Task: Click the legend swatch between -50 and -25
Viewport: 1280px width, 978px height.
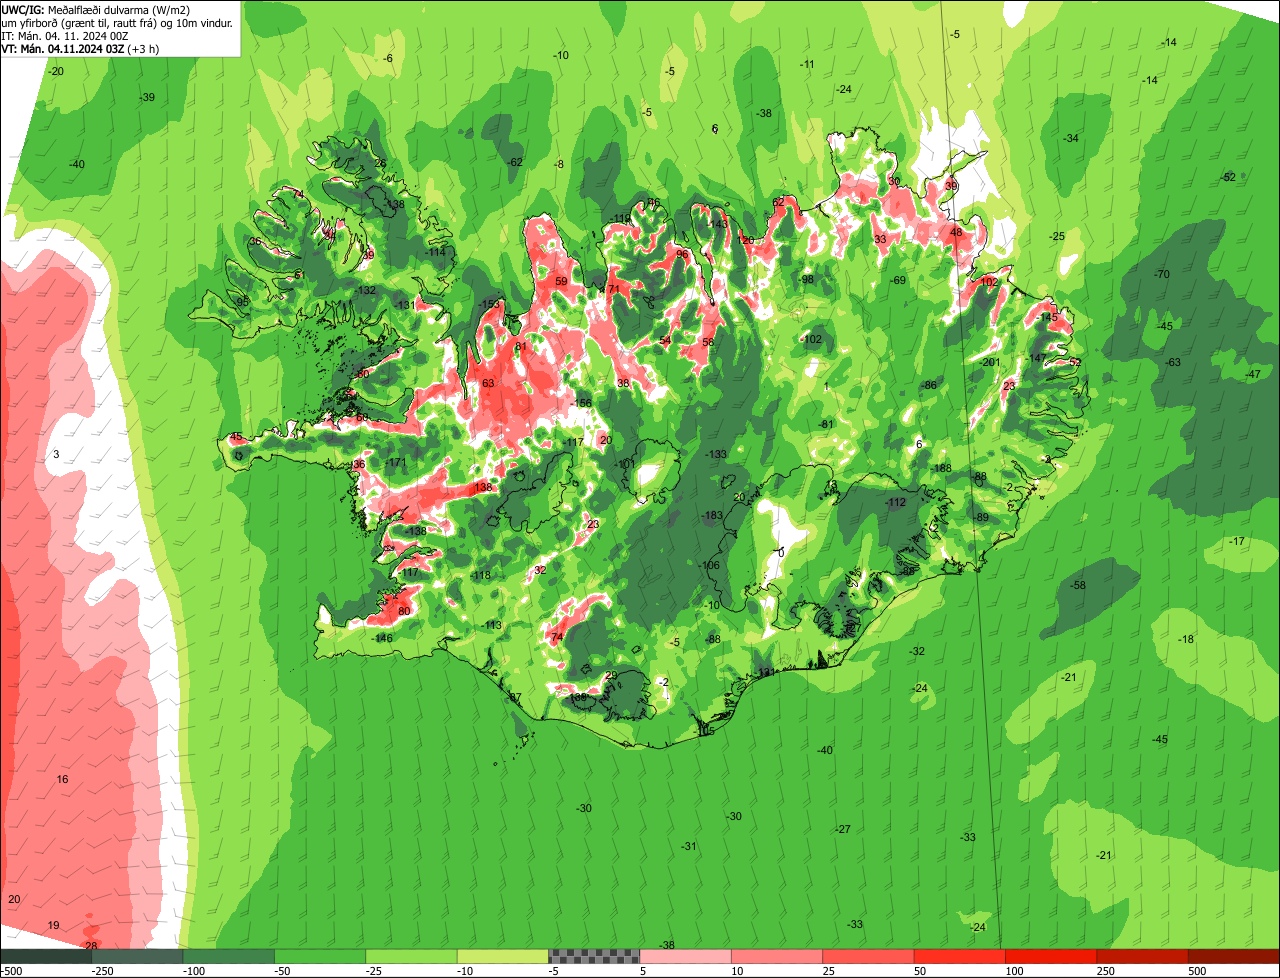Action: click(x=320, y=956)
